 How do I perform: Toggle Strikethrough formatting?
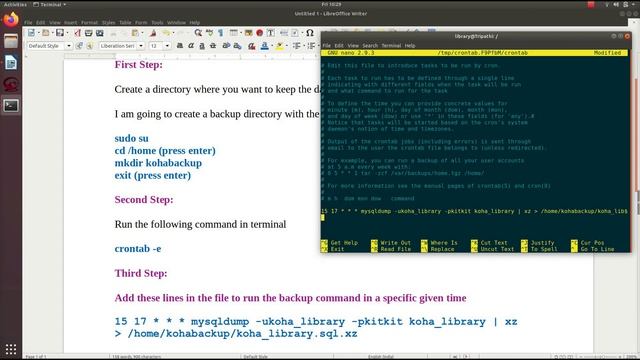click(x=213, y=46)
